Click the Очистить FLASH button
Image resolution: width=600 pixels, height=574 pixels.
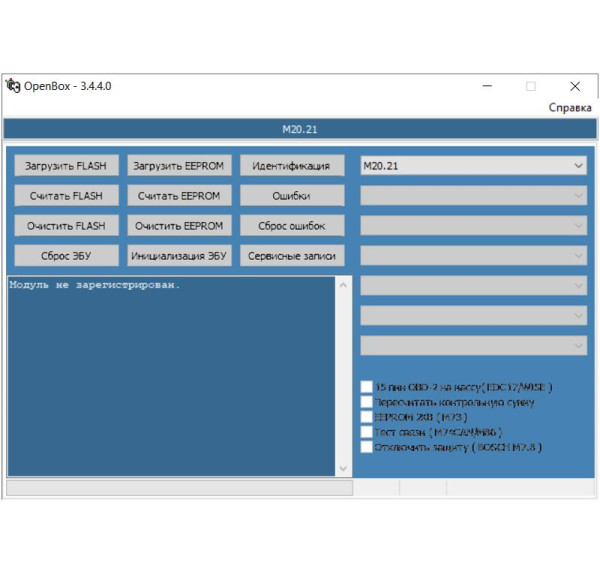66,225
